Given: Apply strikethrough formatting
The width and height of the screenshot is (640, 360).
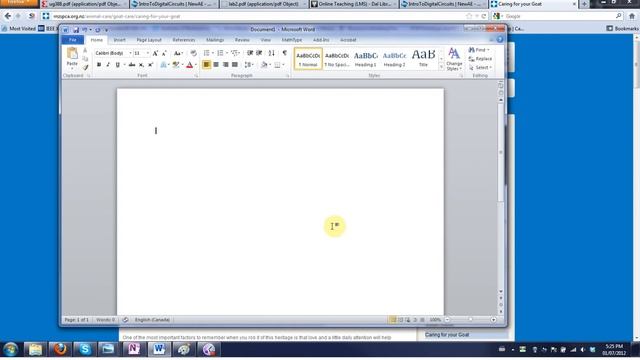Looking at the screenshot, I should 132,65.
